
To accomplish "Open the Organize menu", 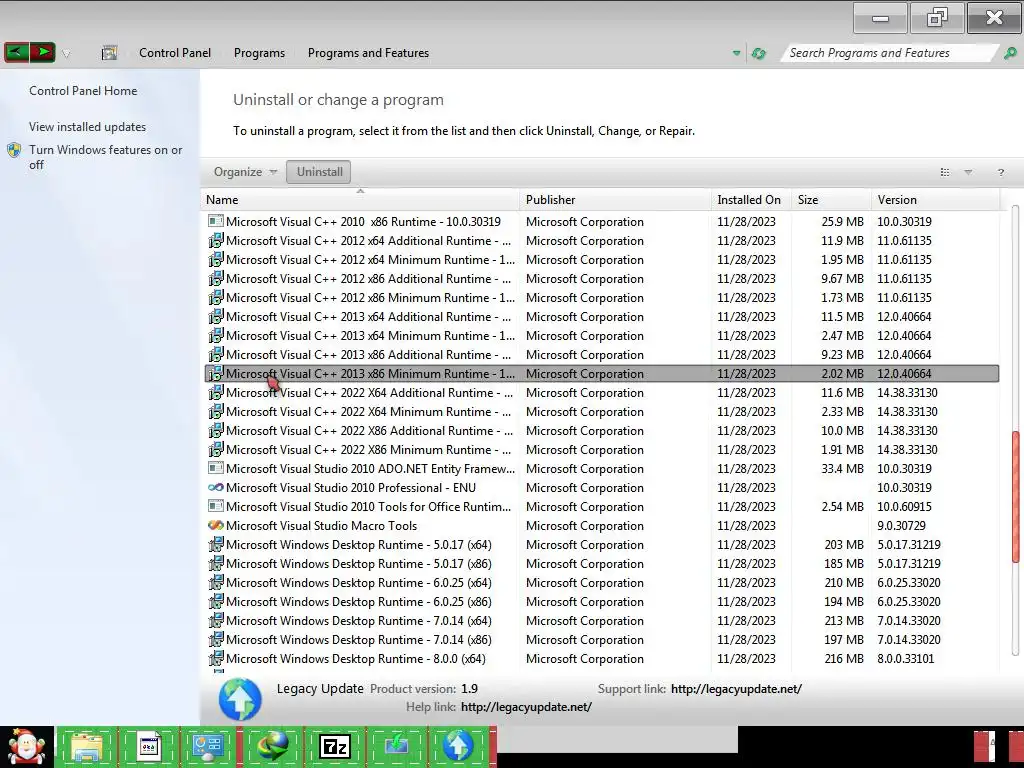I will [245, 172].
